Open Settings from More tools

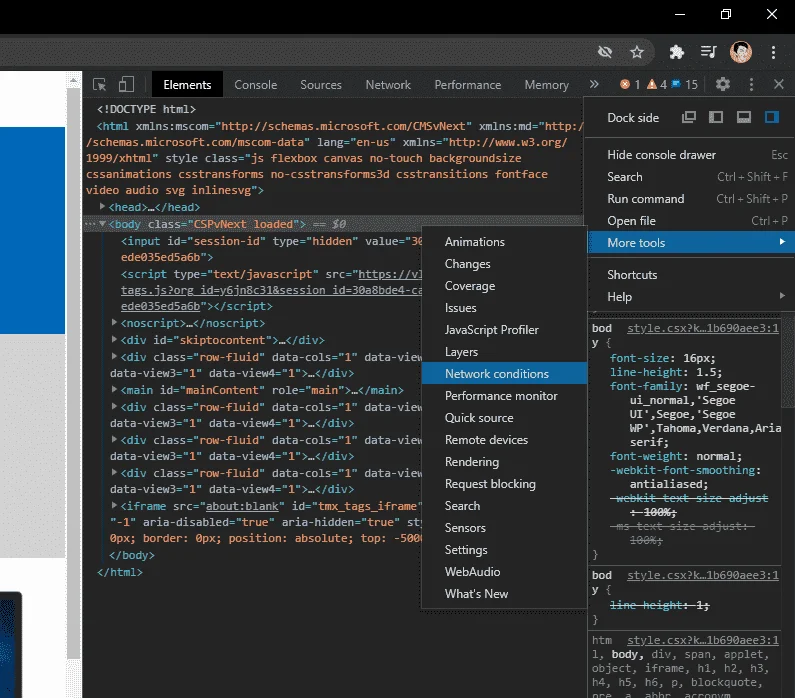(x=504, y=549)
